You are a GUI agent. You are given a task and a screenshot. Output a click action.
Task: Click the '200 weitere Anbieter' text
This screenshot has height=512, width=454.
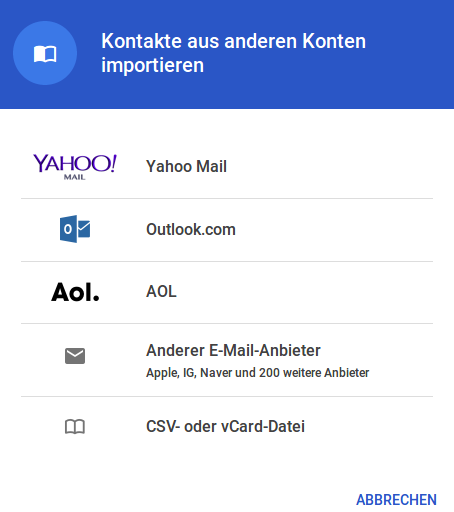point(314,373)
